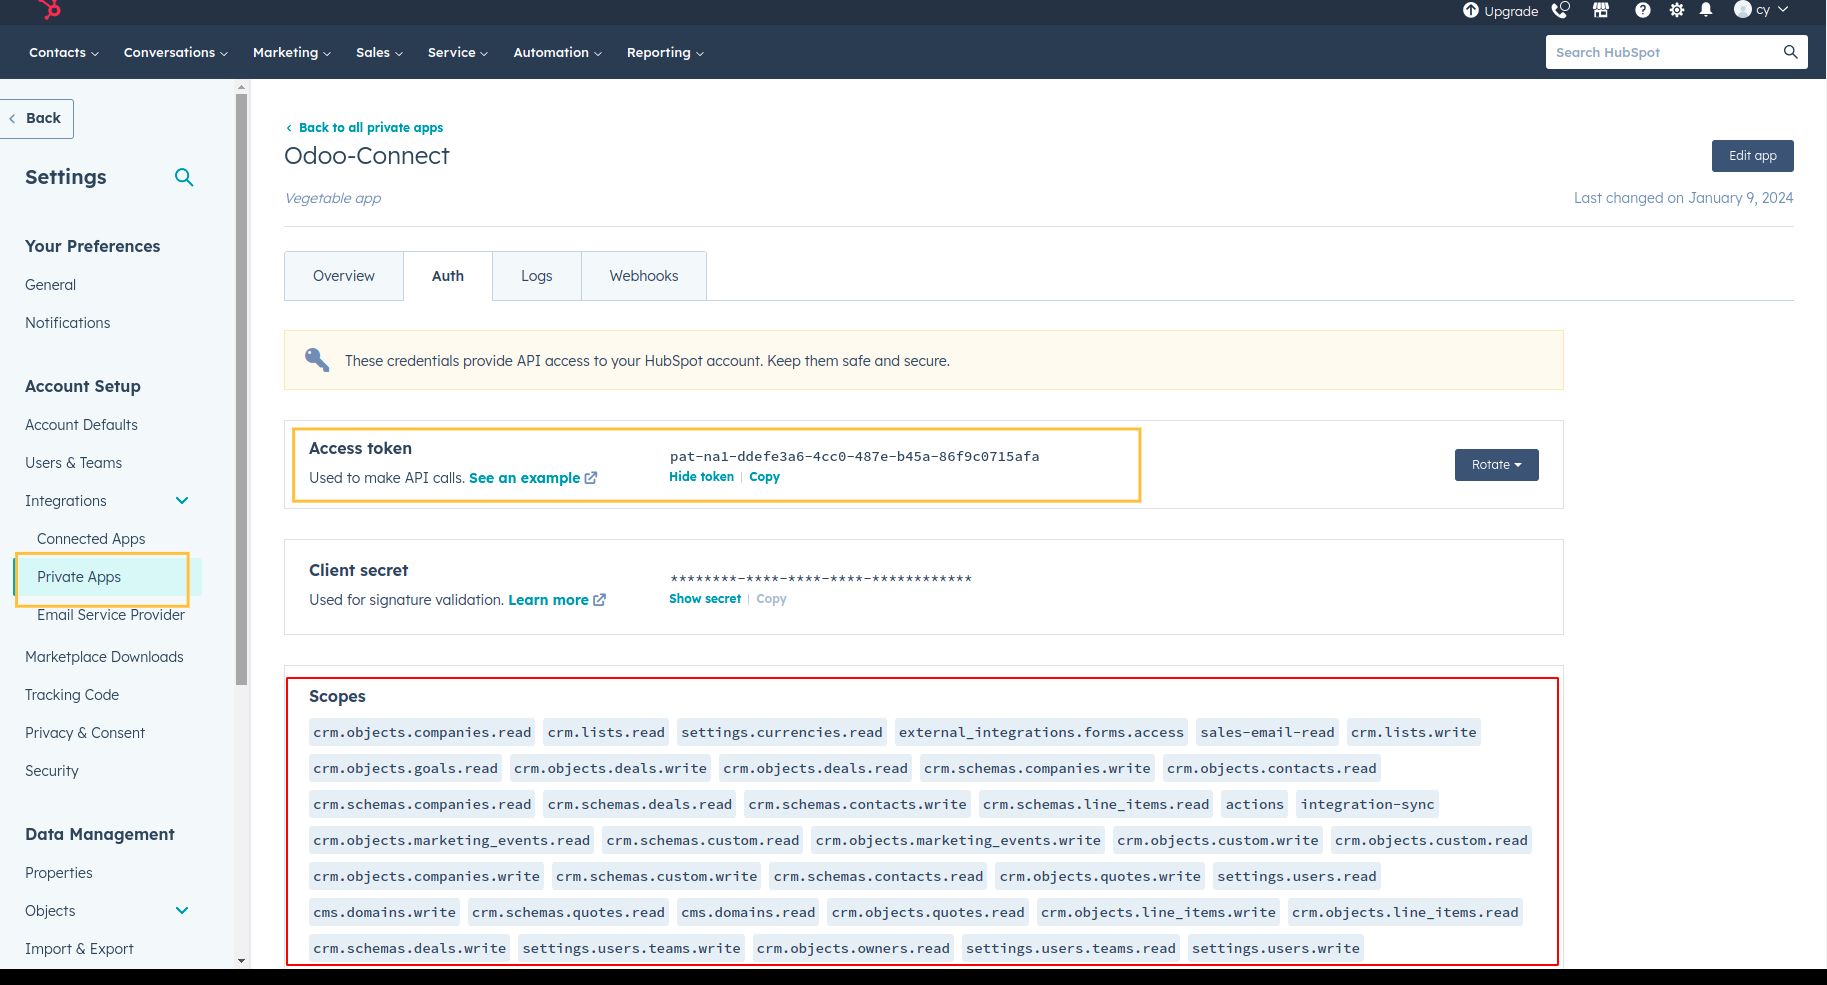Click the sidebar scrollbar up arrow
1827x985 pixels.
241,87
